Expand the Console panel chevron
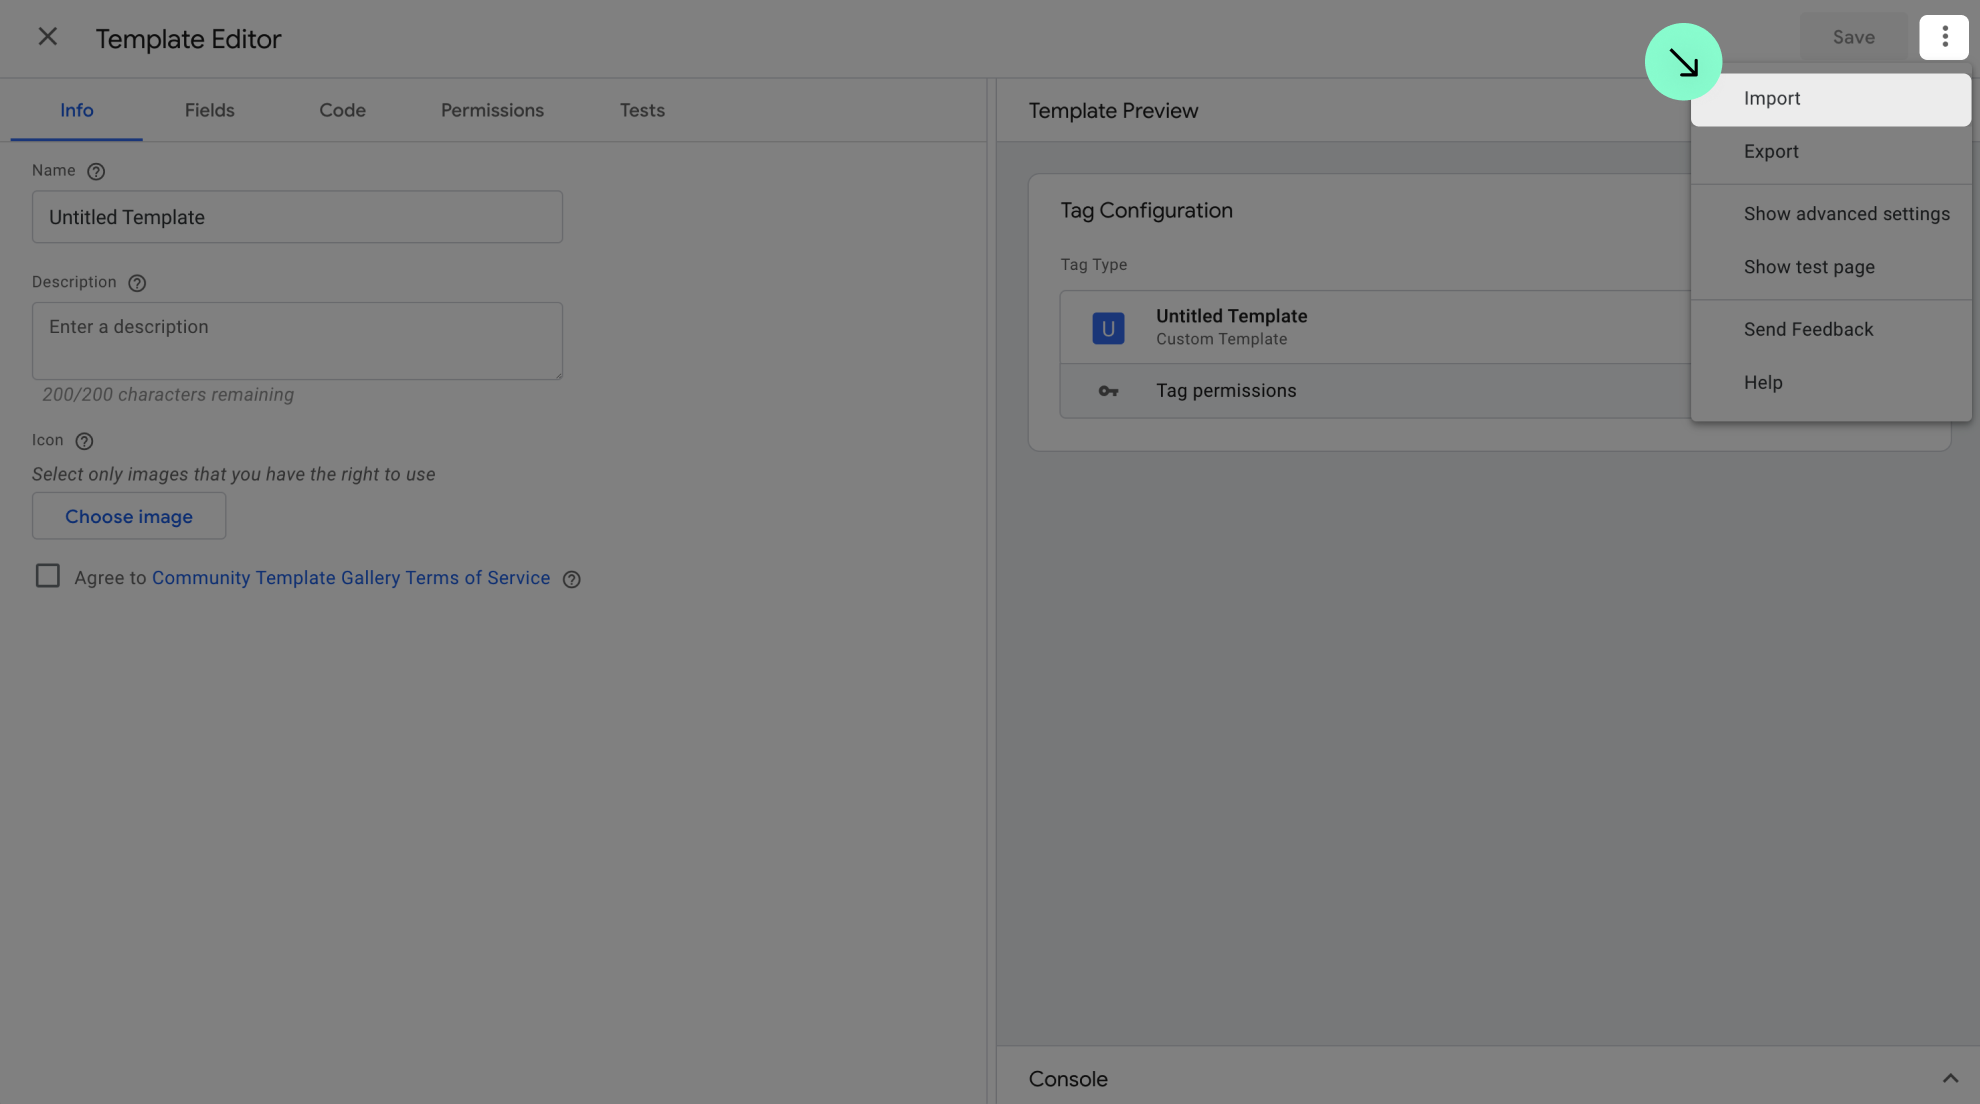 point(1950,1078)
